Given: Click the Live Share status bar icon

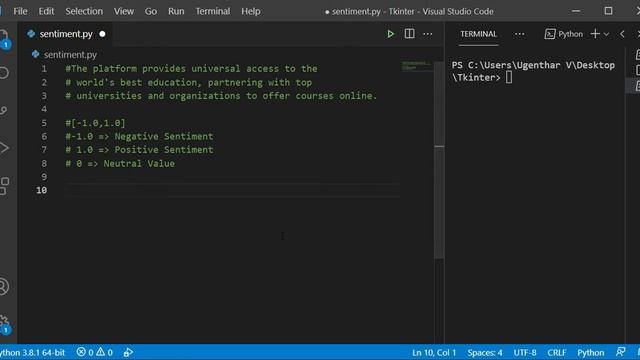Looking at the screenshot, I should pyautogui.click(x=128, y=352).
